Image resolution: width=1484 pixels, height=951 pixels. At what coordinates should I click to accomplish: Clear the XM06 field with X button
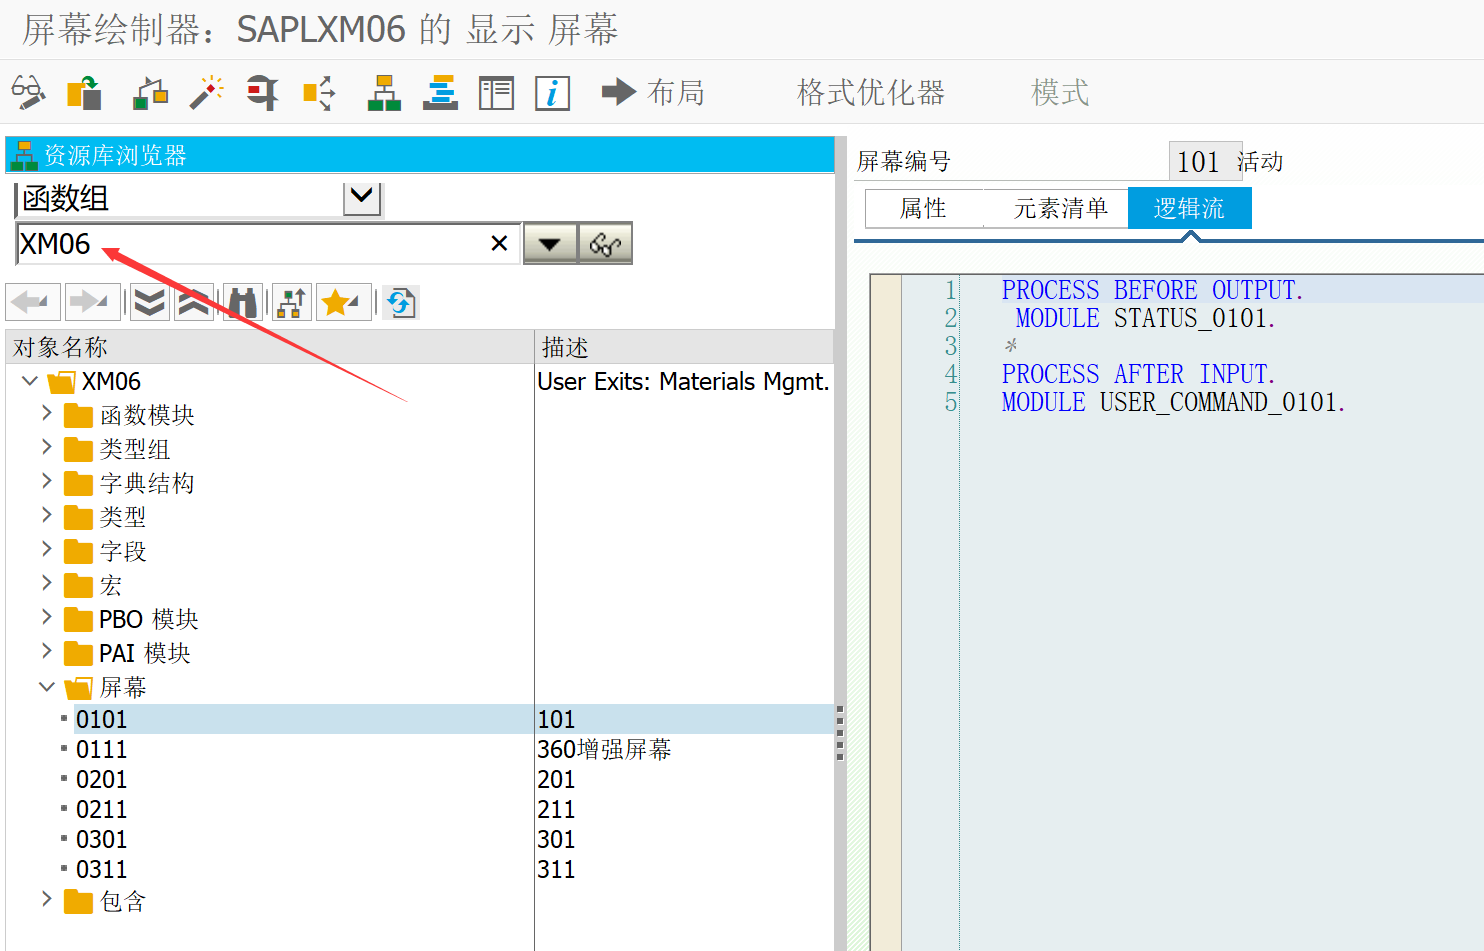500,243
